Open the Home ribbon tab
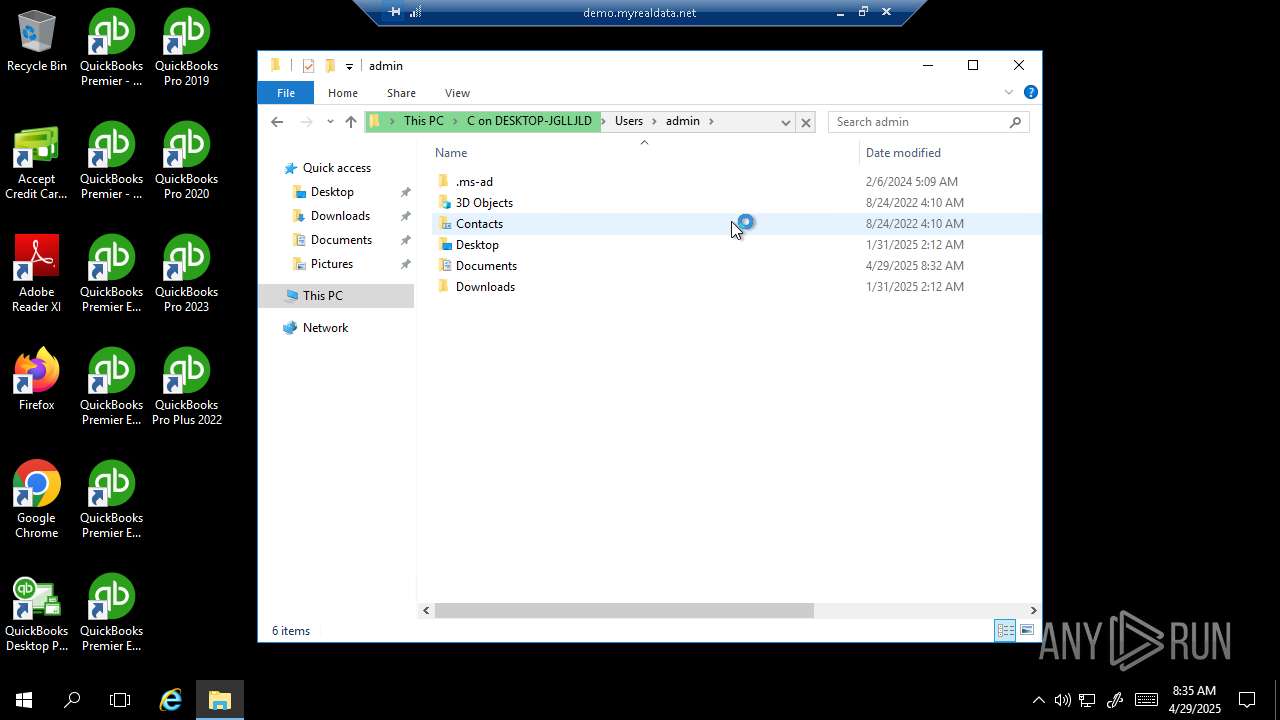The image size is (1280, 720). pos(343,92)
